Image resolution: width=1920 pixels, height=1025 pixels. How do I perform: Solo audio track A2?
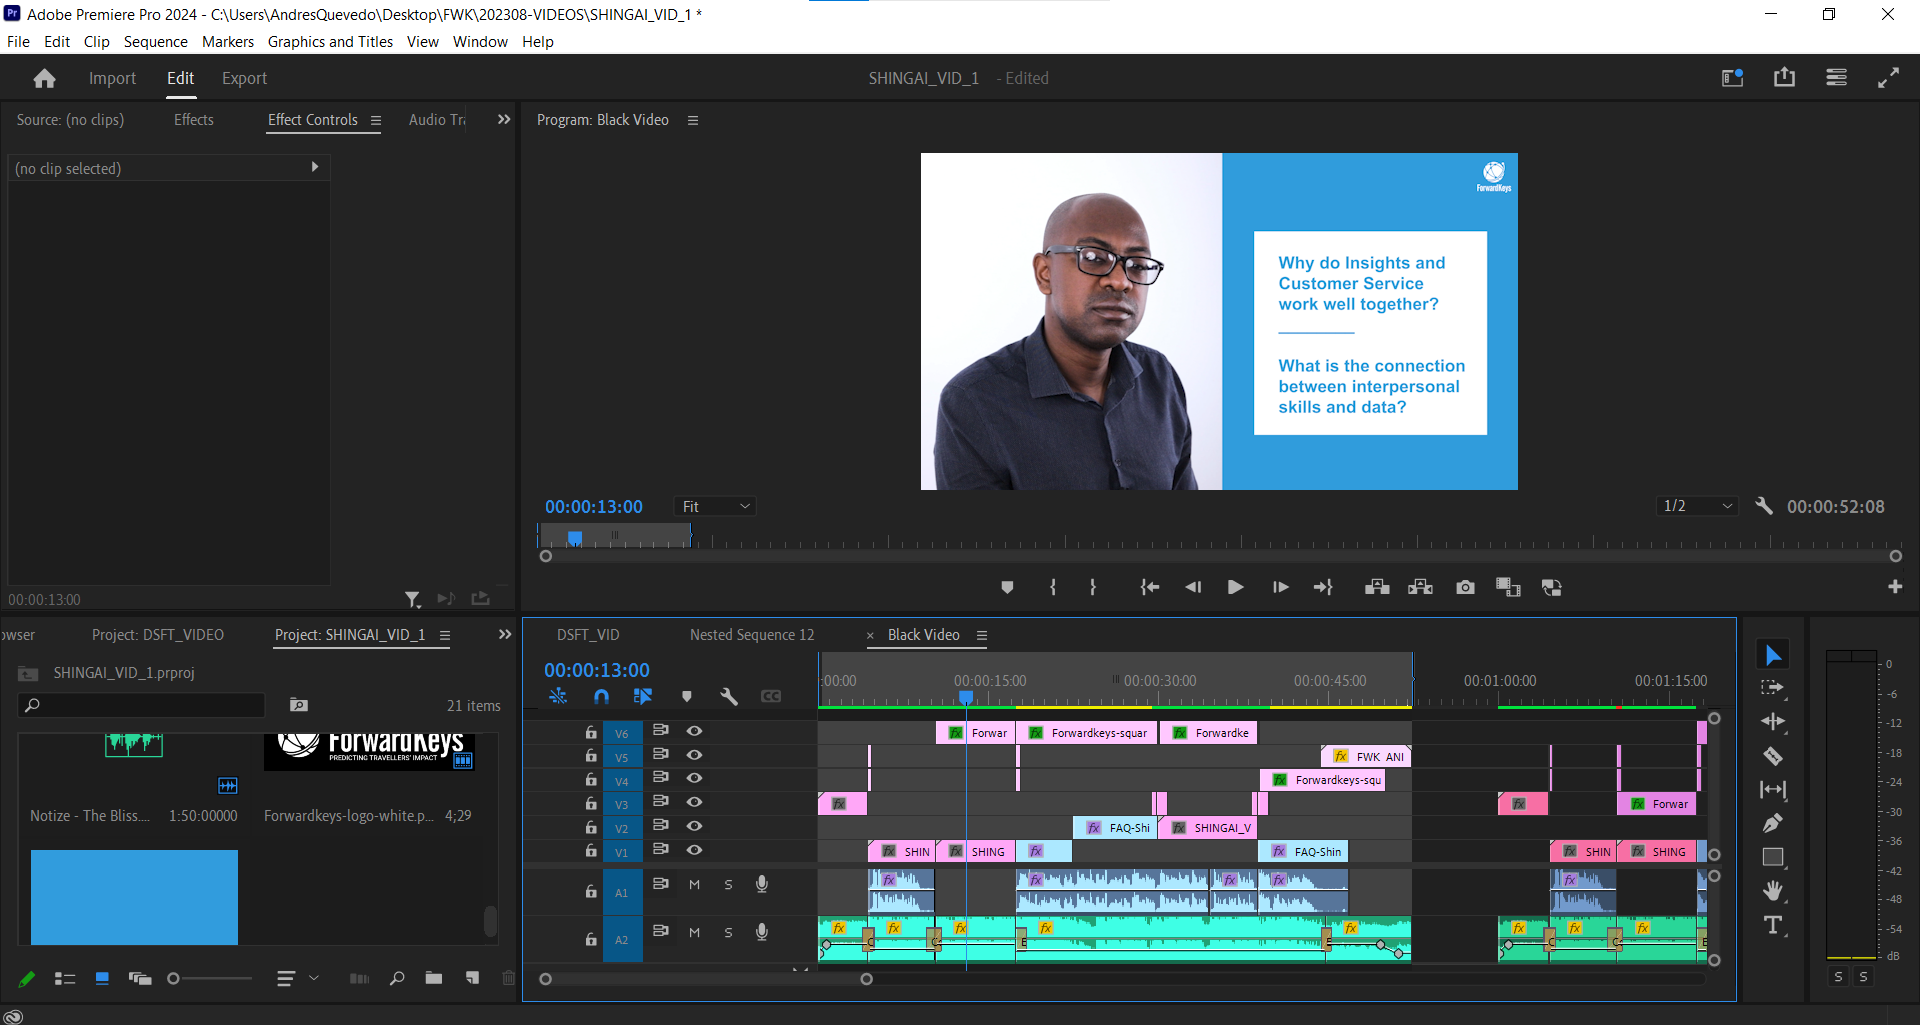click(728, 933)
